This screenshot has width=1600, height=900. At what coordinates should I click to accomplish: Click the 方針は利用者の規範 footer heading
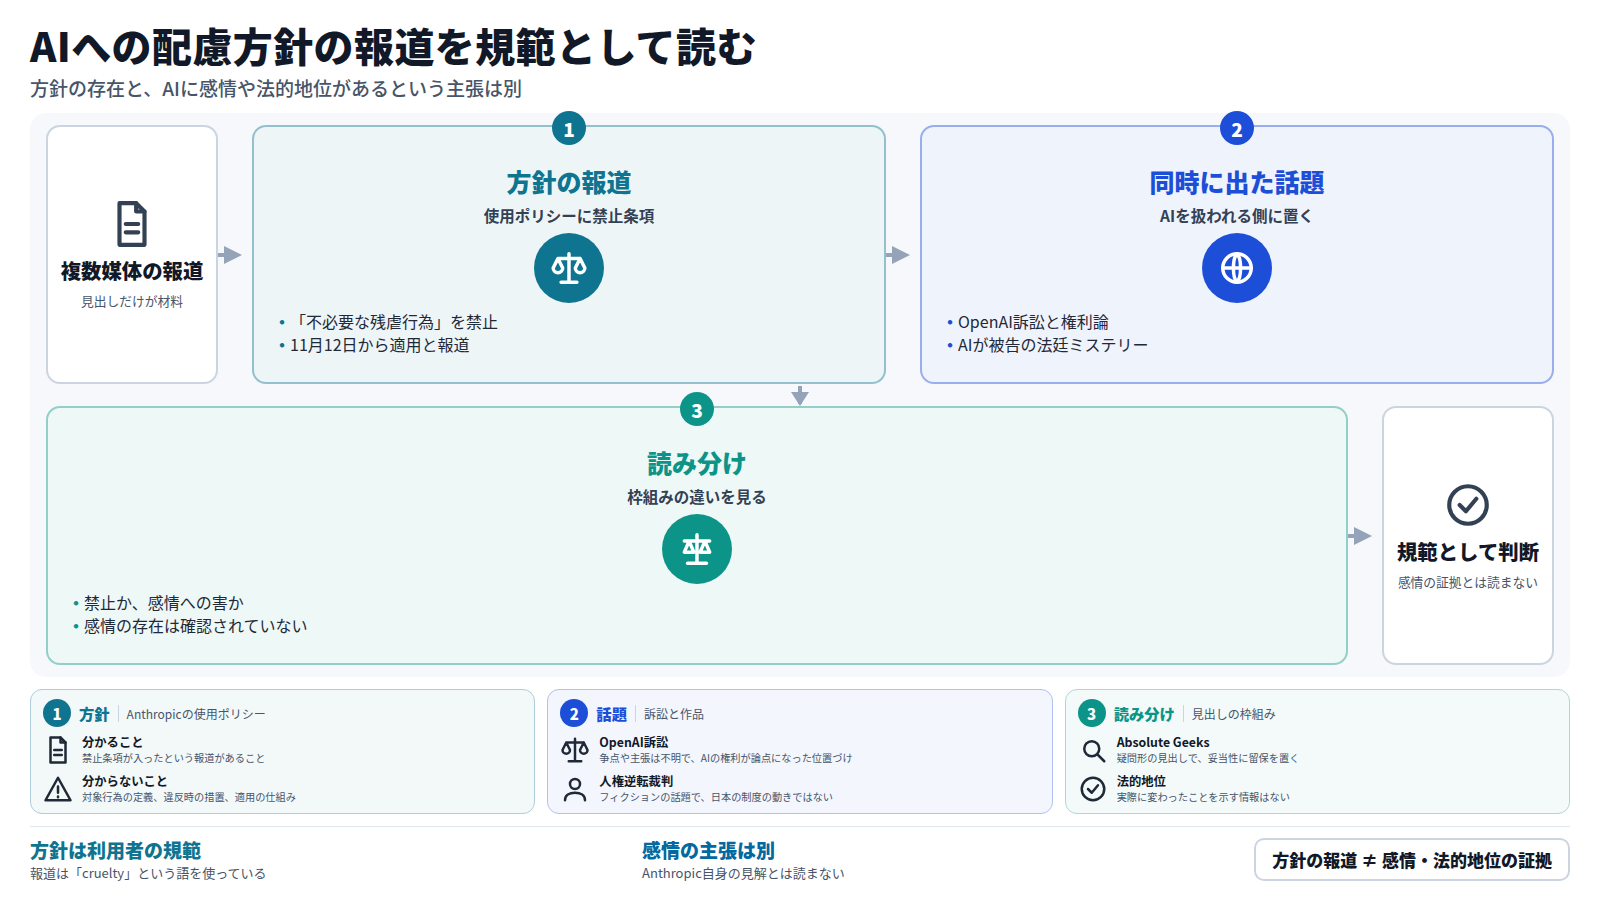click(x=116, y=851)
